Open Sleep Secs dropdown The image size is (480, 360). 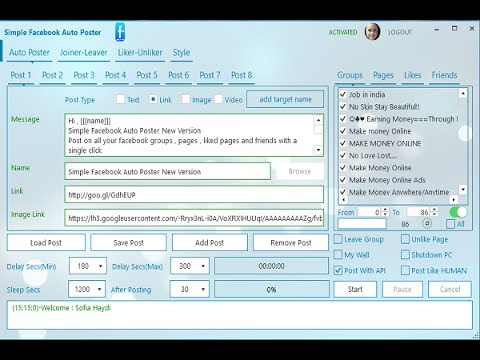87,289
